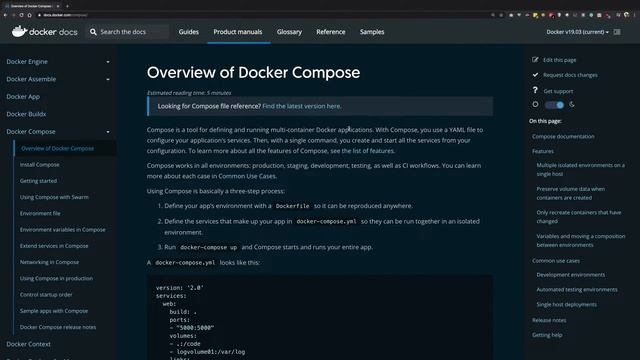Click the Docker whale logo
The height and width of the screenshot is (360, 640).
tap(19, 31)
